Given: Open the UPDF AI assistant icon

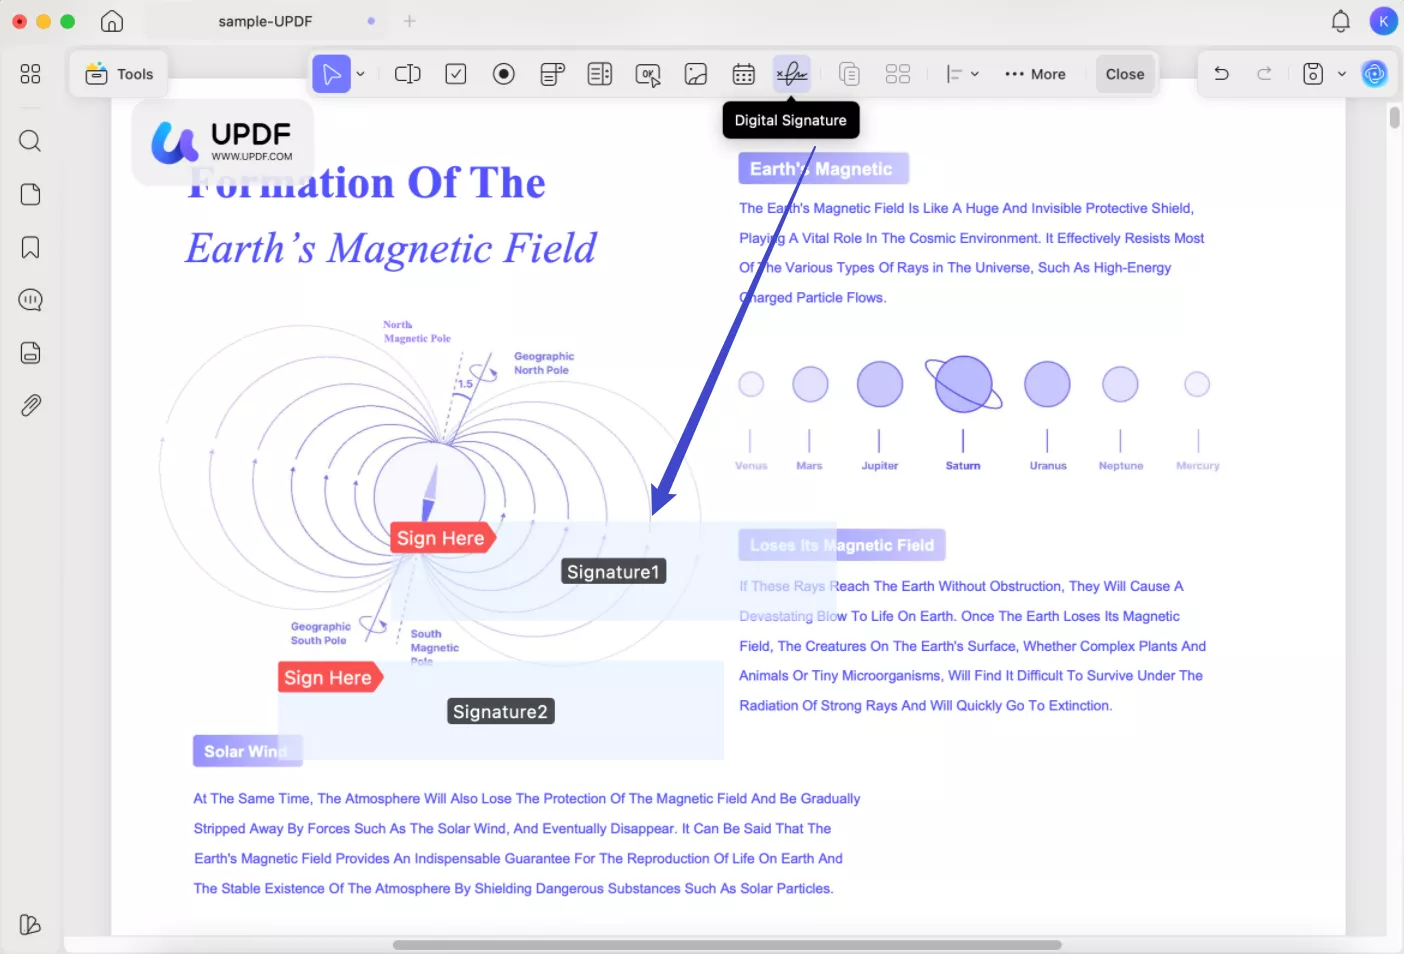Looking at the screenshot, I should (x=1375, y=74).
